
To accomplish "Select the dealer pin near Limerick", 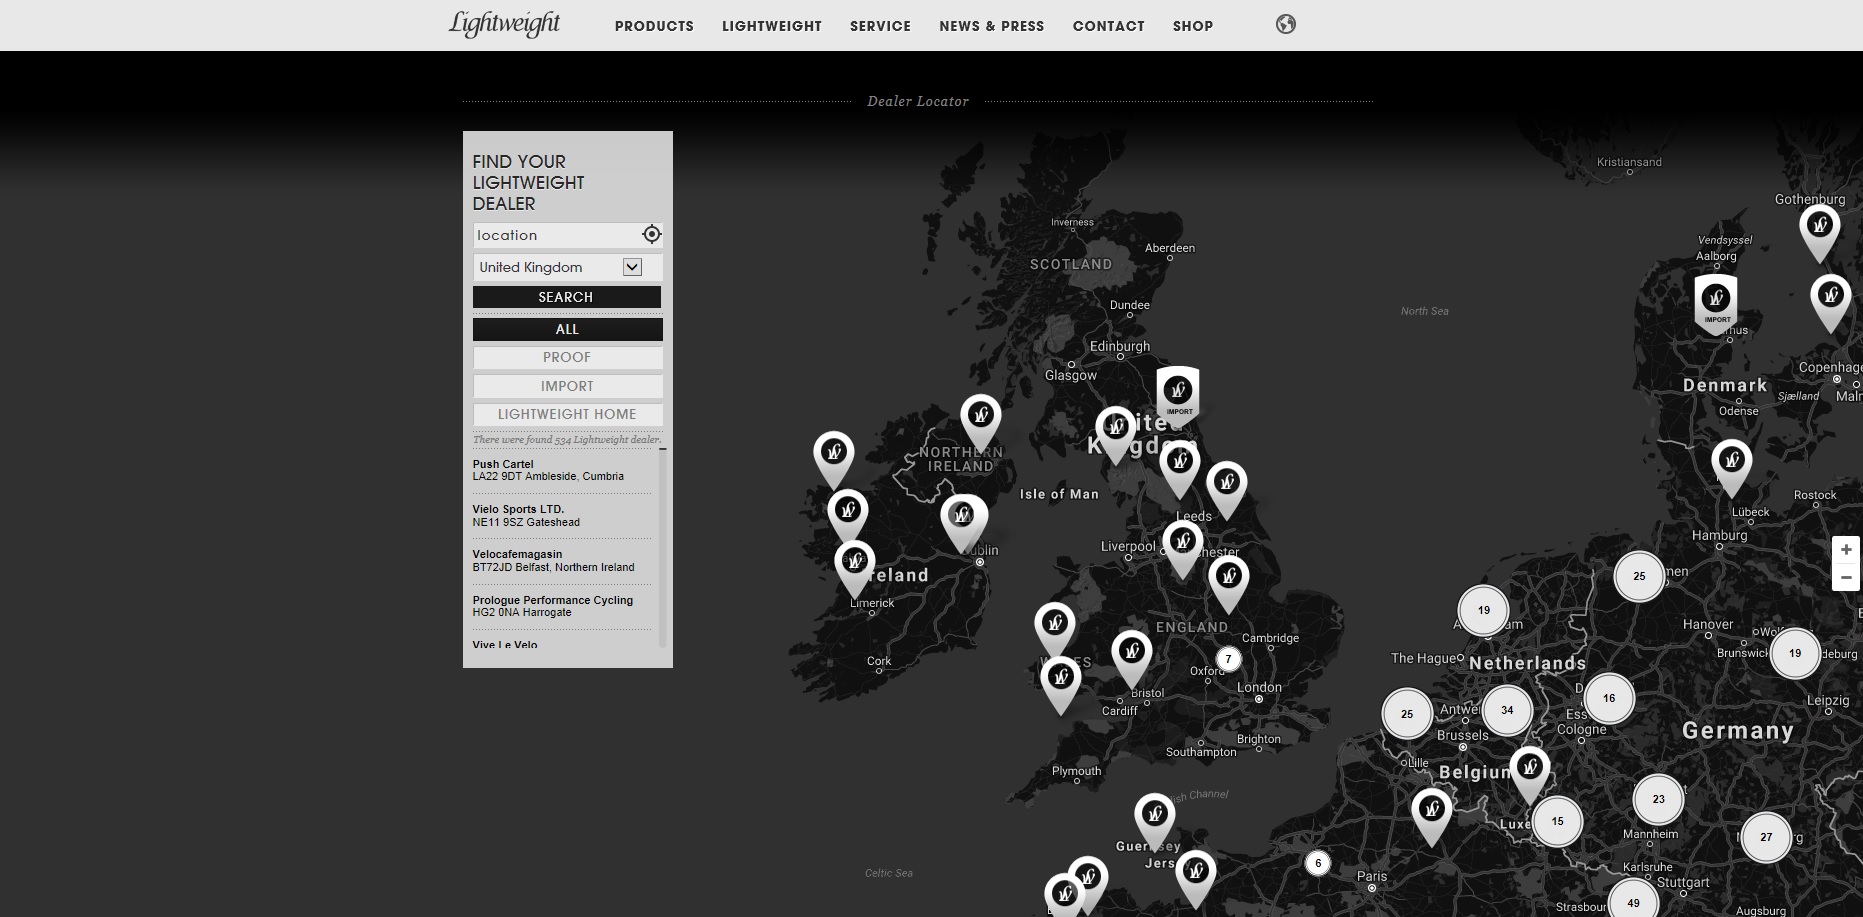I will coord(855,568).
